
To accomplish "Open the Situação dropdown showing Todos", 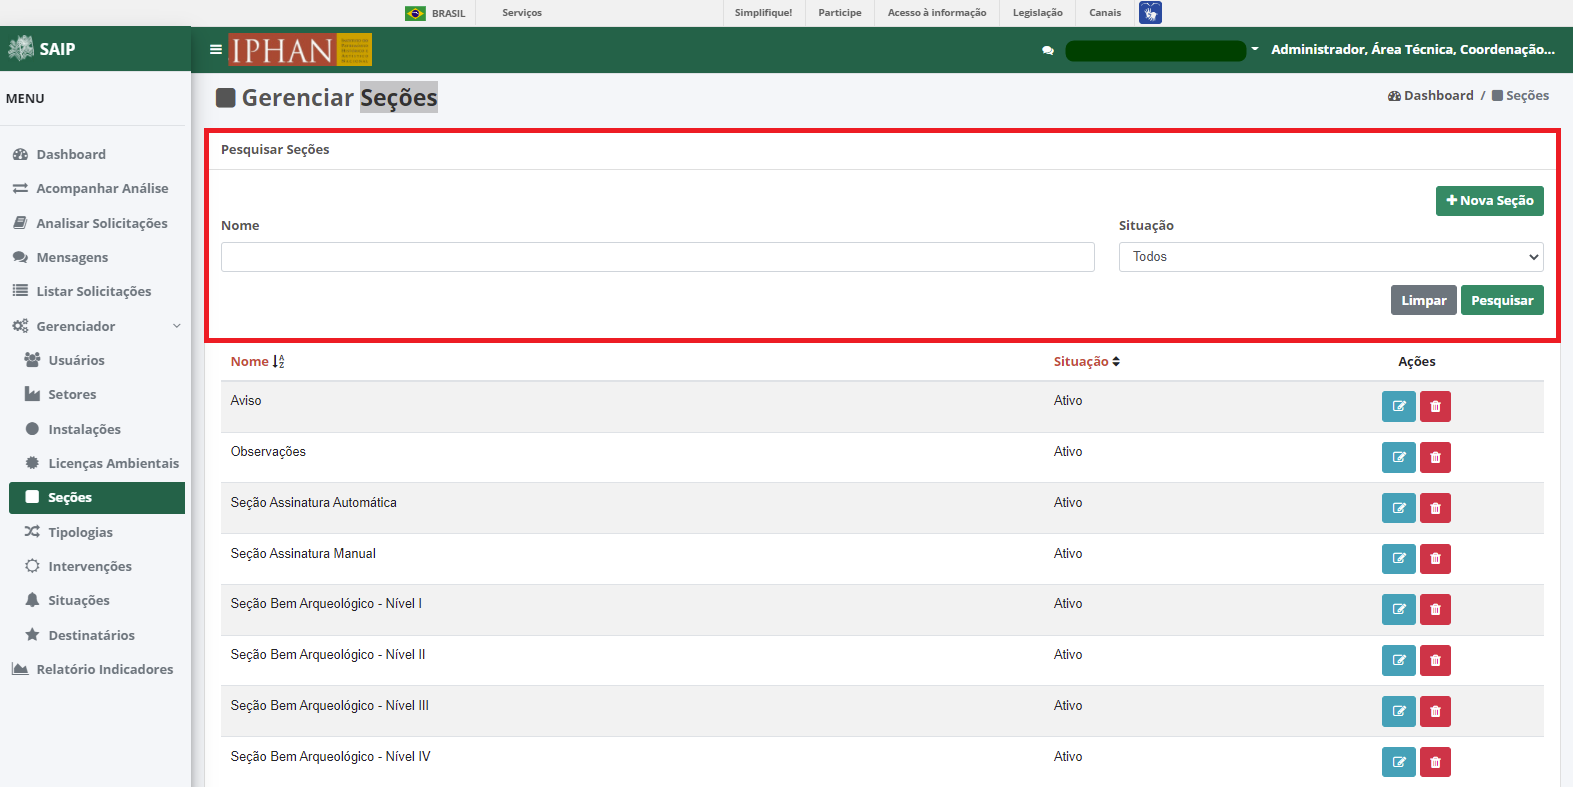I will (x=1330, y=257).
